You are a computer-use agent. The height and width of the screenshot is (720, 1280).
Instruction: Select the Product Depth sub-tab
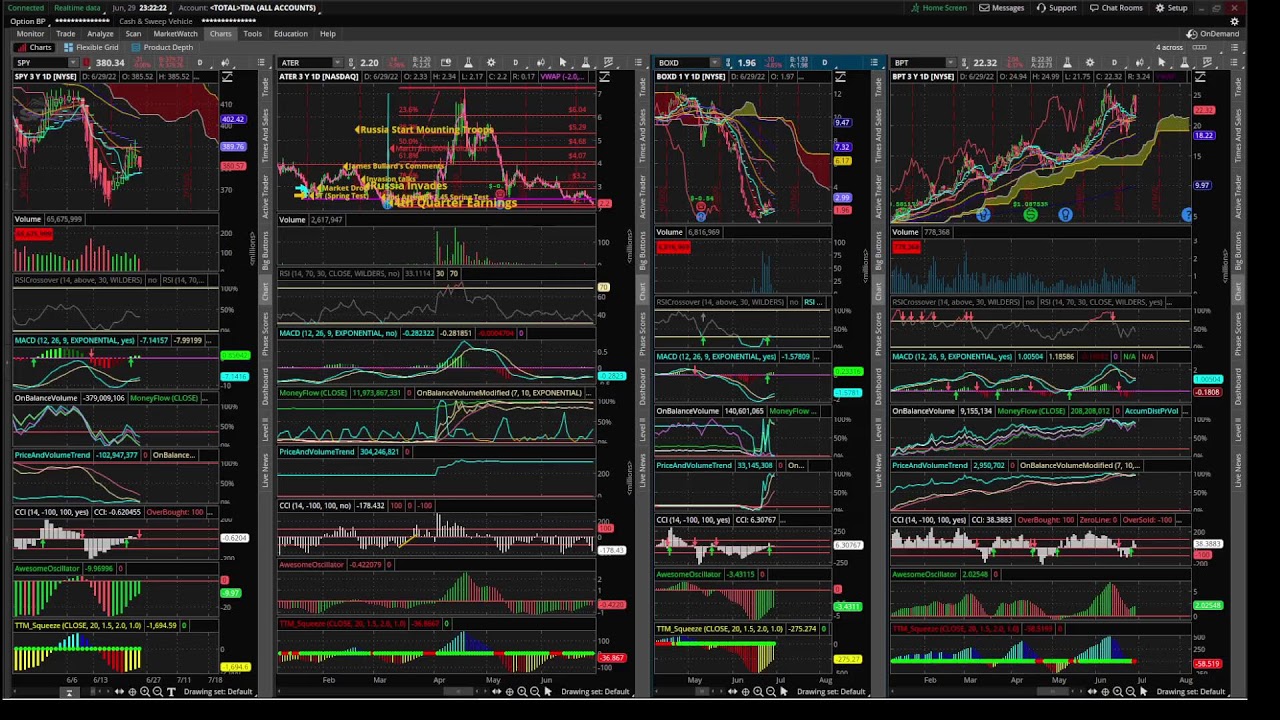tap(162, 47)
